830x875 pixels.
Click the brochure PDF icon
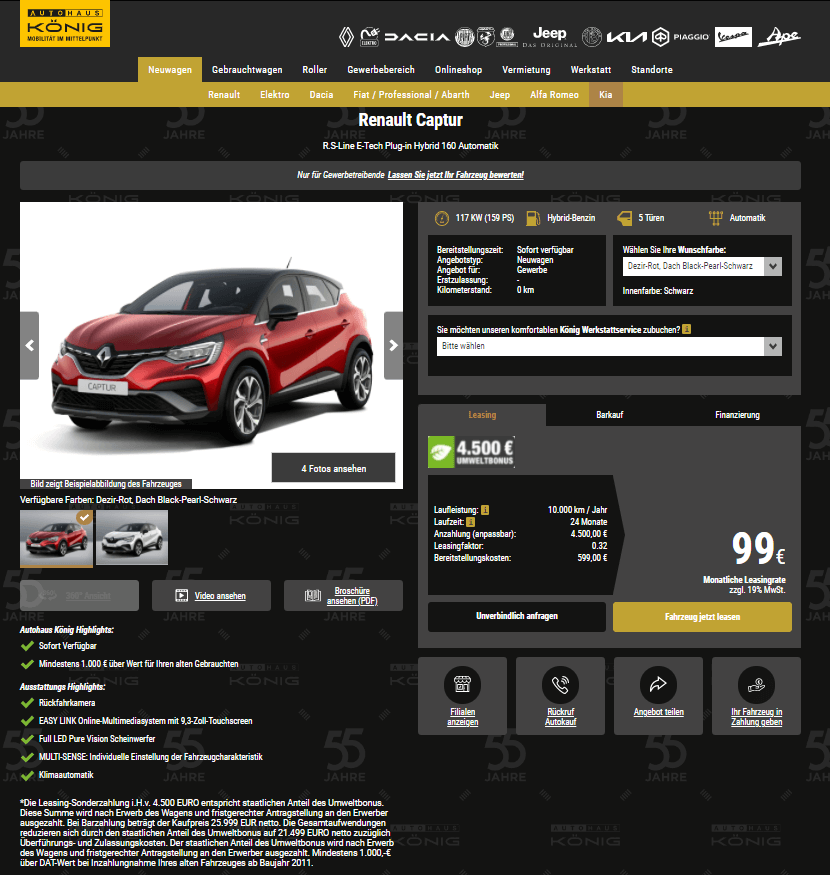pos(313,595)
